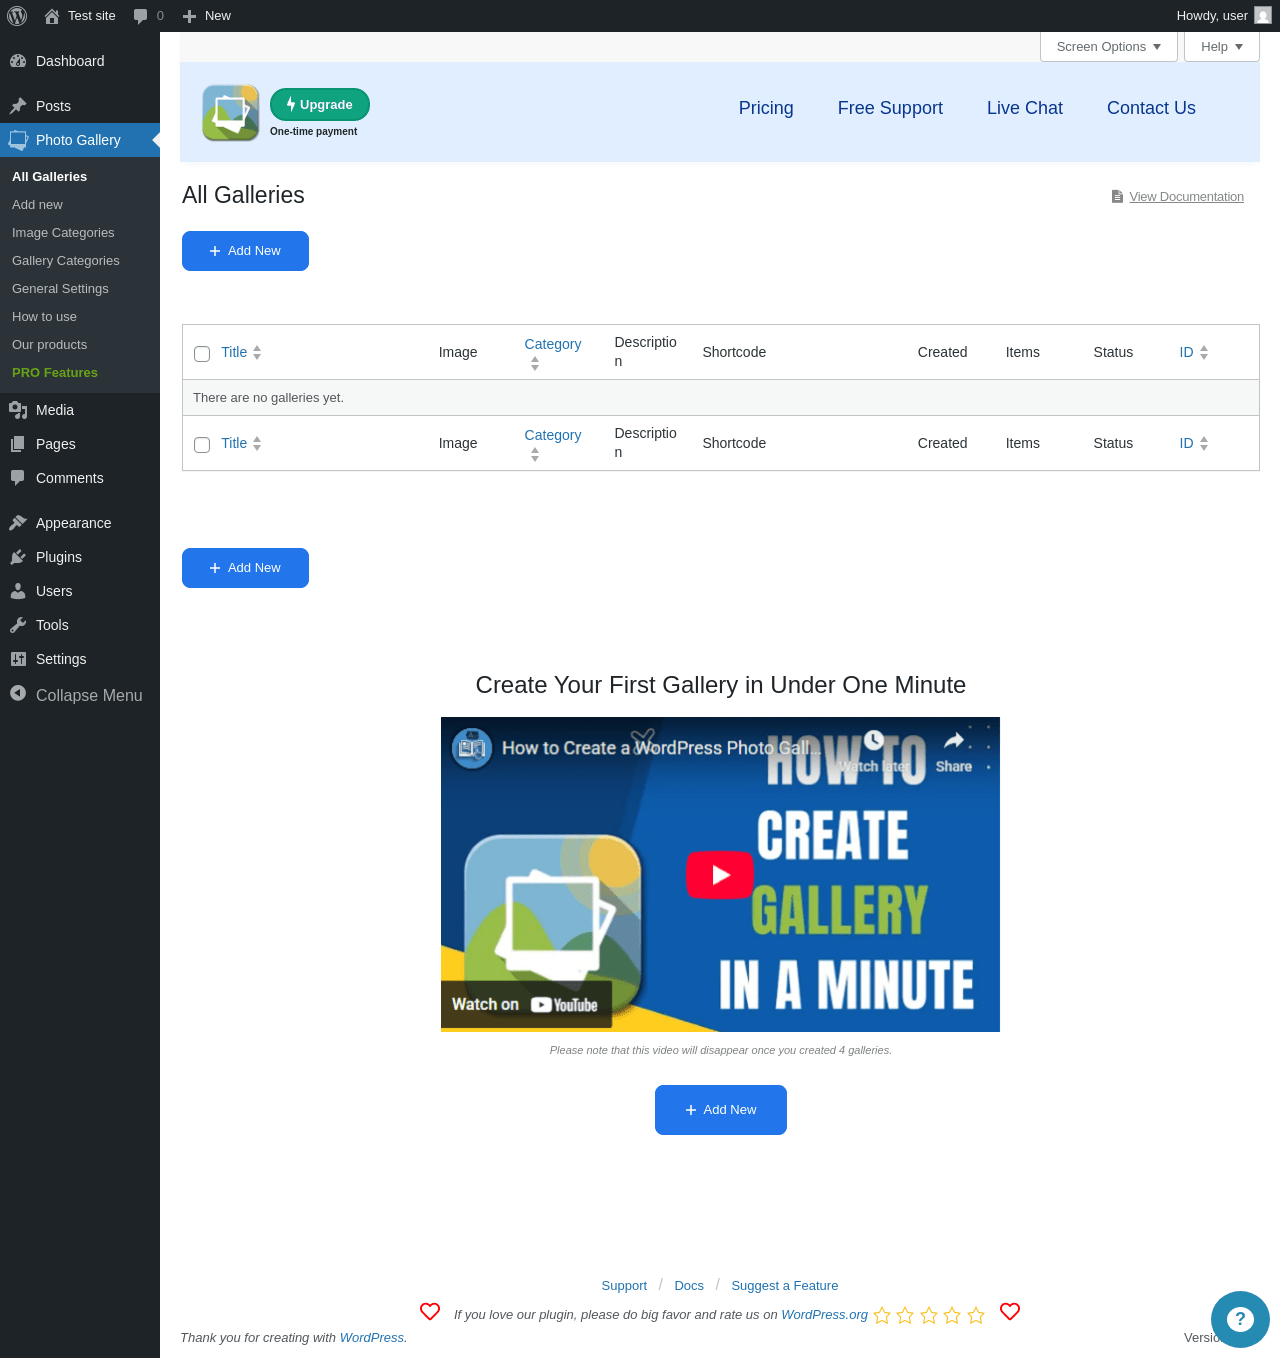Expand the Screen Options dropdown
This screenshot has height=1358, width=1280.
tap(1109, 47)
